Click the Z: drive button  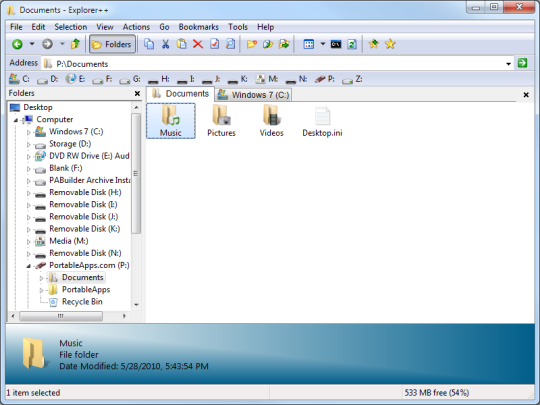click(x=352, y=79)
